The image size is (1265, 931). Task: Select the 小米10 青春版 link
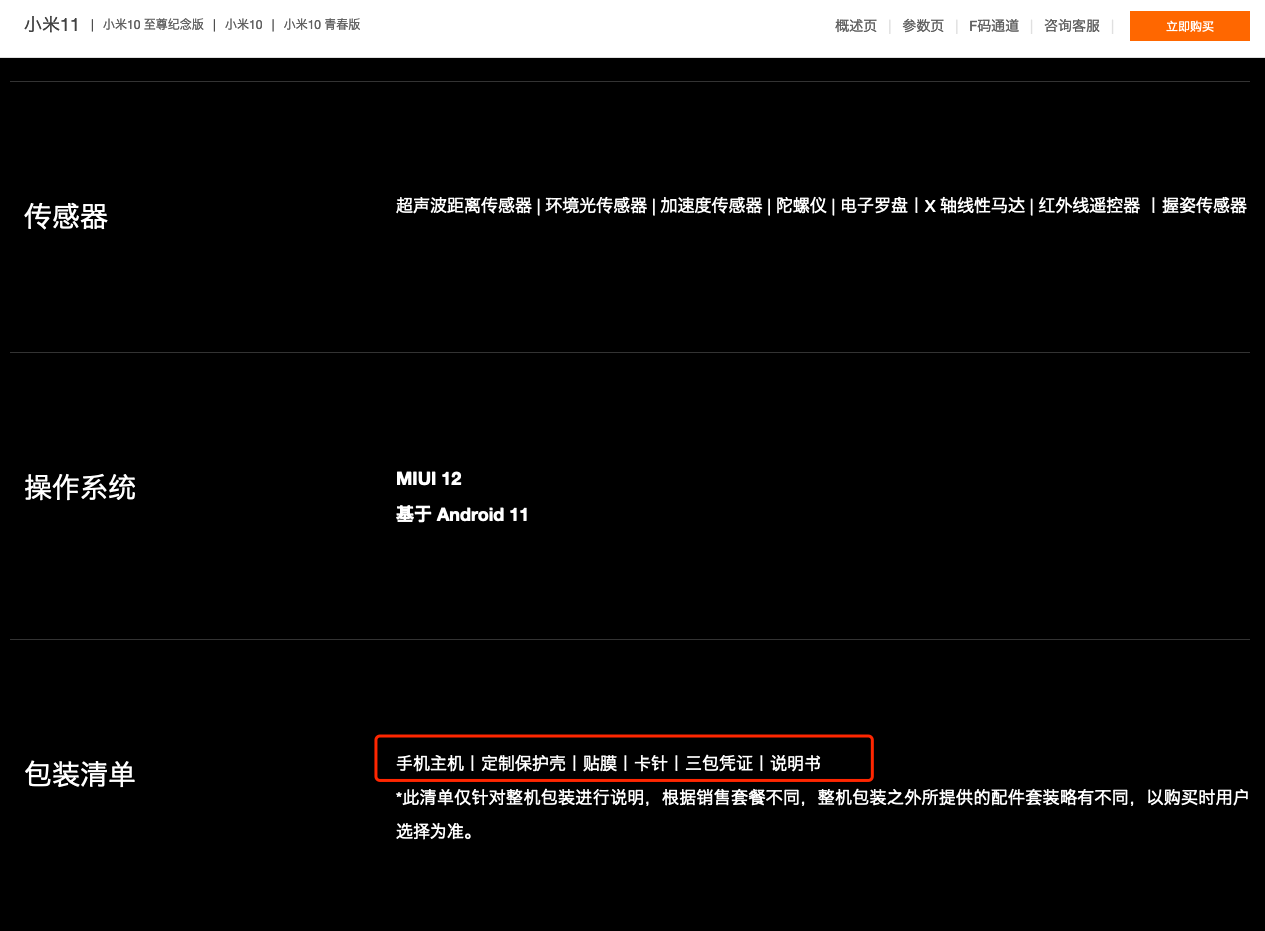[322, 24]
